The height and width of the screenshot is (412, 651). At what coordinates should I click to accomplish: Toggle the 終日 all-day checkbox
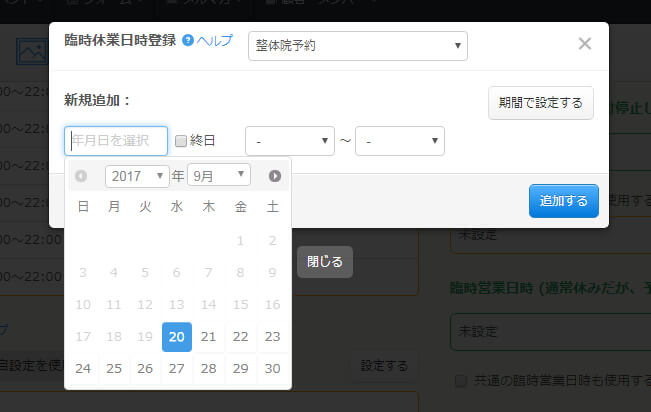pos(181,141)
